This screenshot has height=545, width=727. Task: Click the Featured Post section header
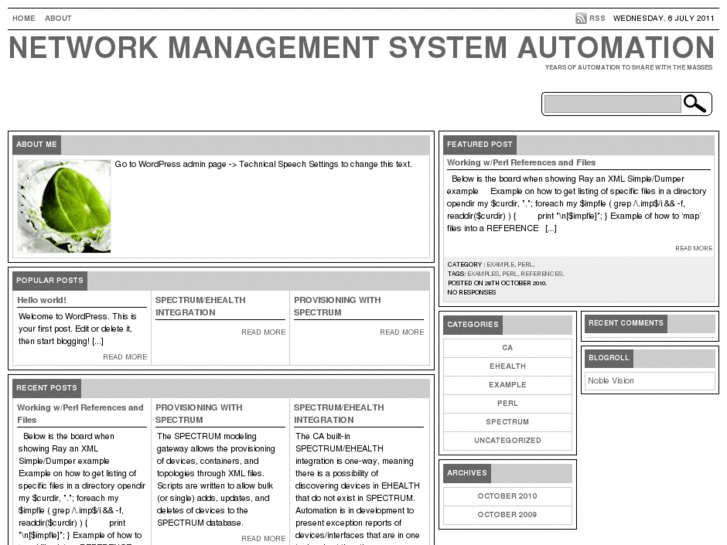click(x=480, y=145)
